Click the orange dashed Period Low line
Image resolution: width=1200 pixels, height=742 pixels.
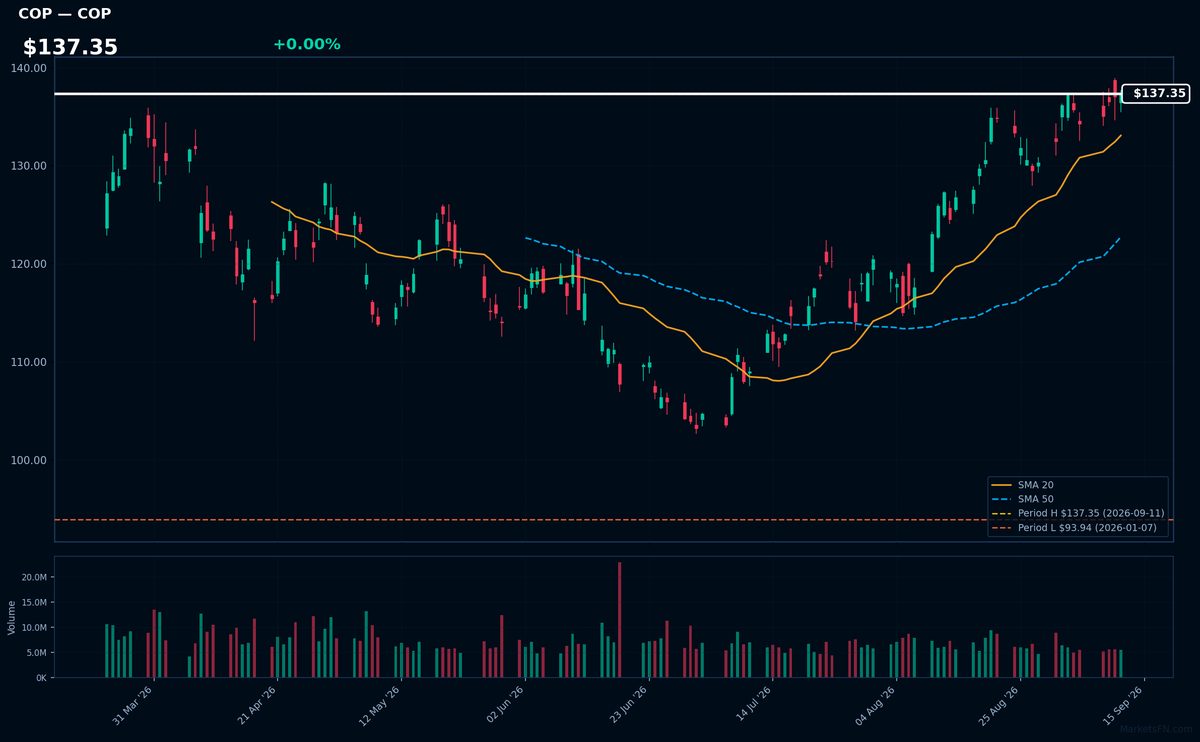point(613,519)
